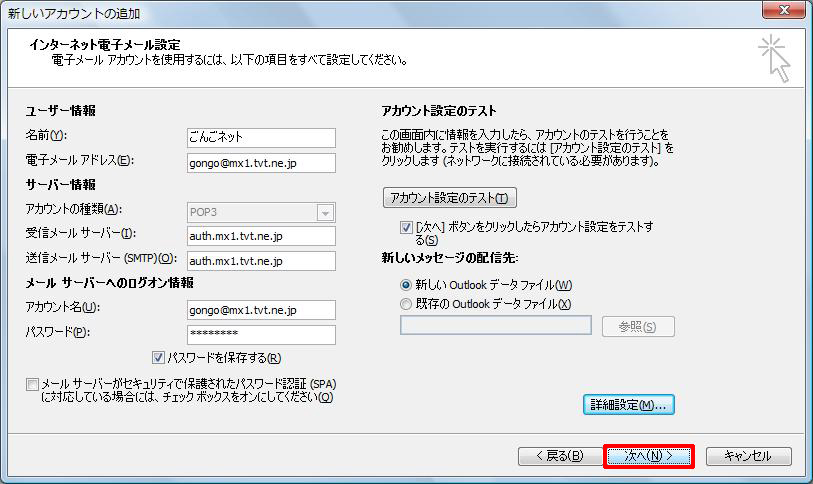
Task: Click the existing data file path field
Action: pyautogui.click(x=496, y=325)
